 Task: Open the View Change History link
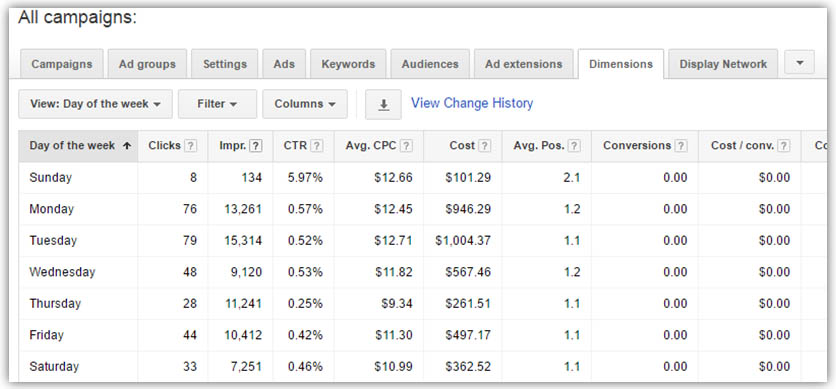click(472, 103)
